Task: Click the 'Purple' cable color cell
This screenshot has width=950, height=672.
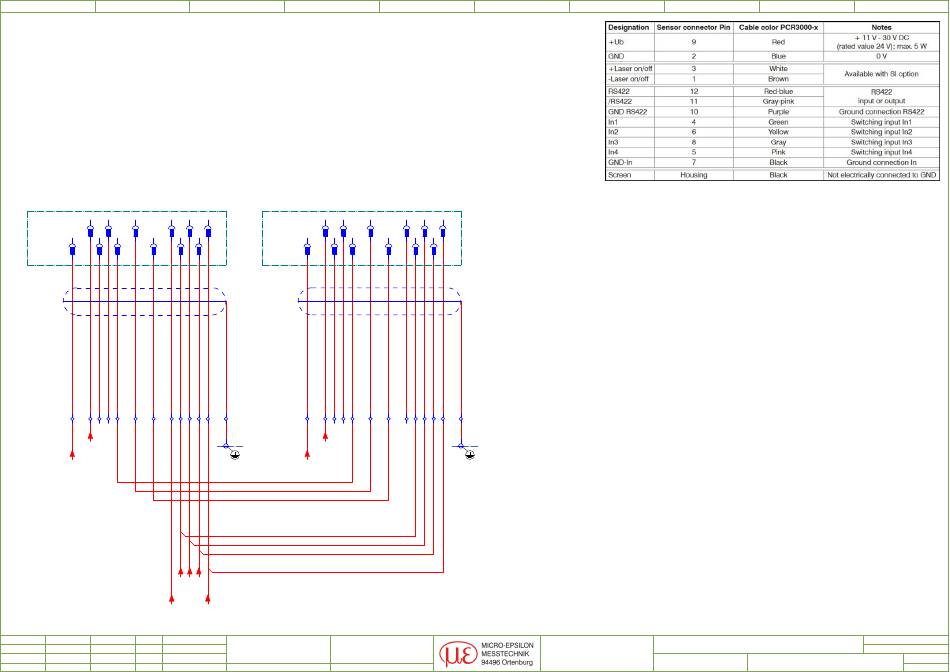Action: (x=778, y=112)
